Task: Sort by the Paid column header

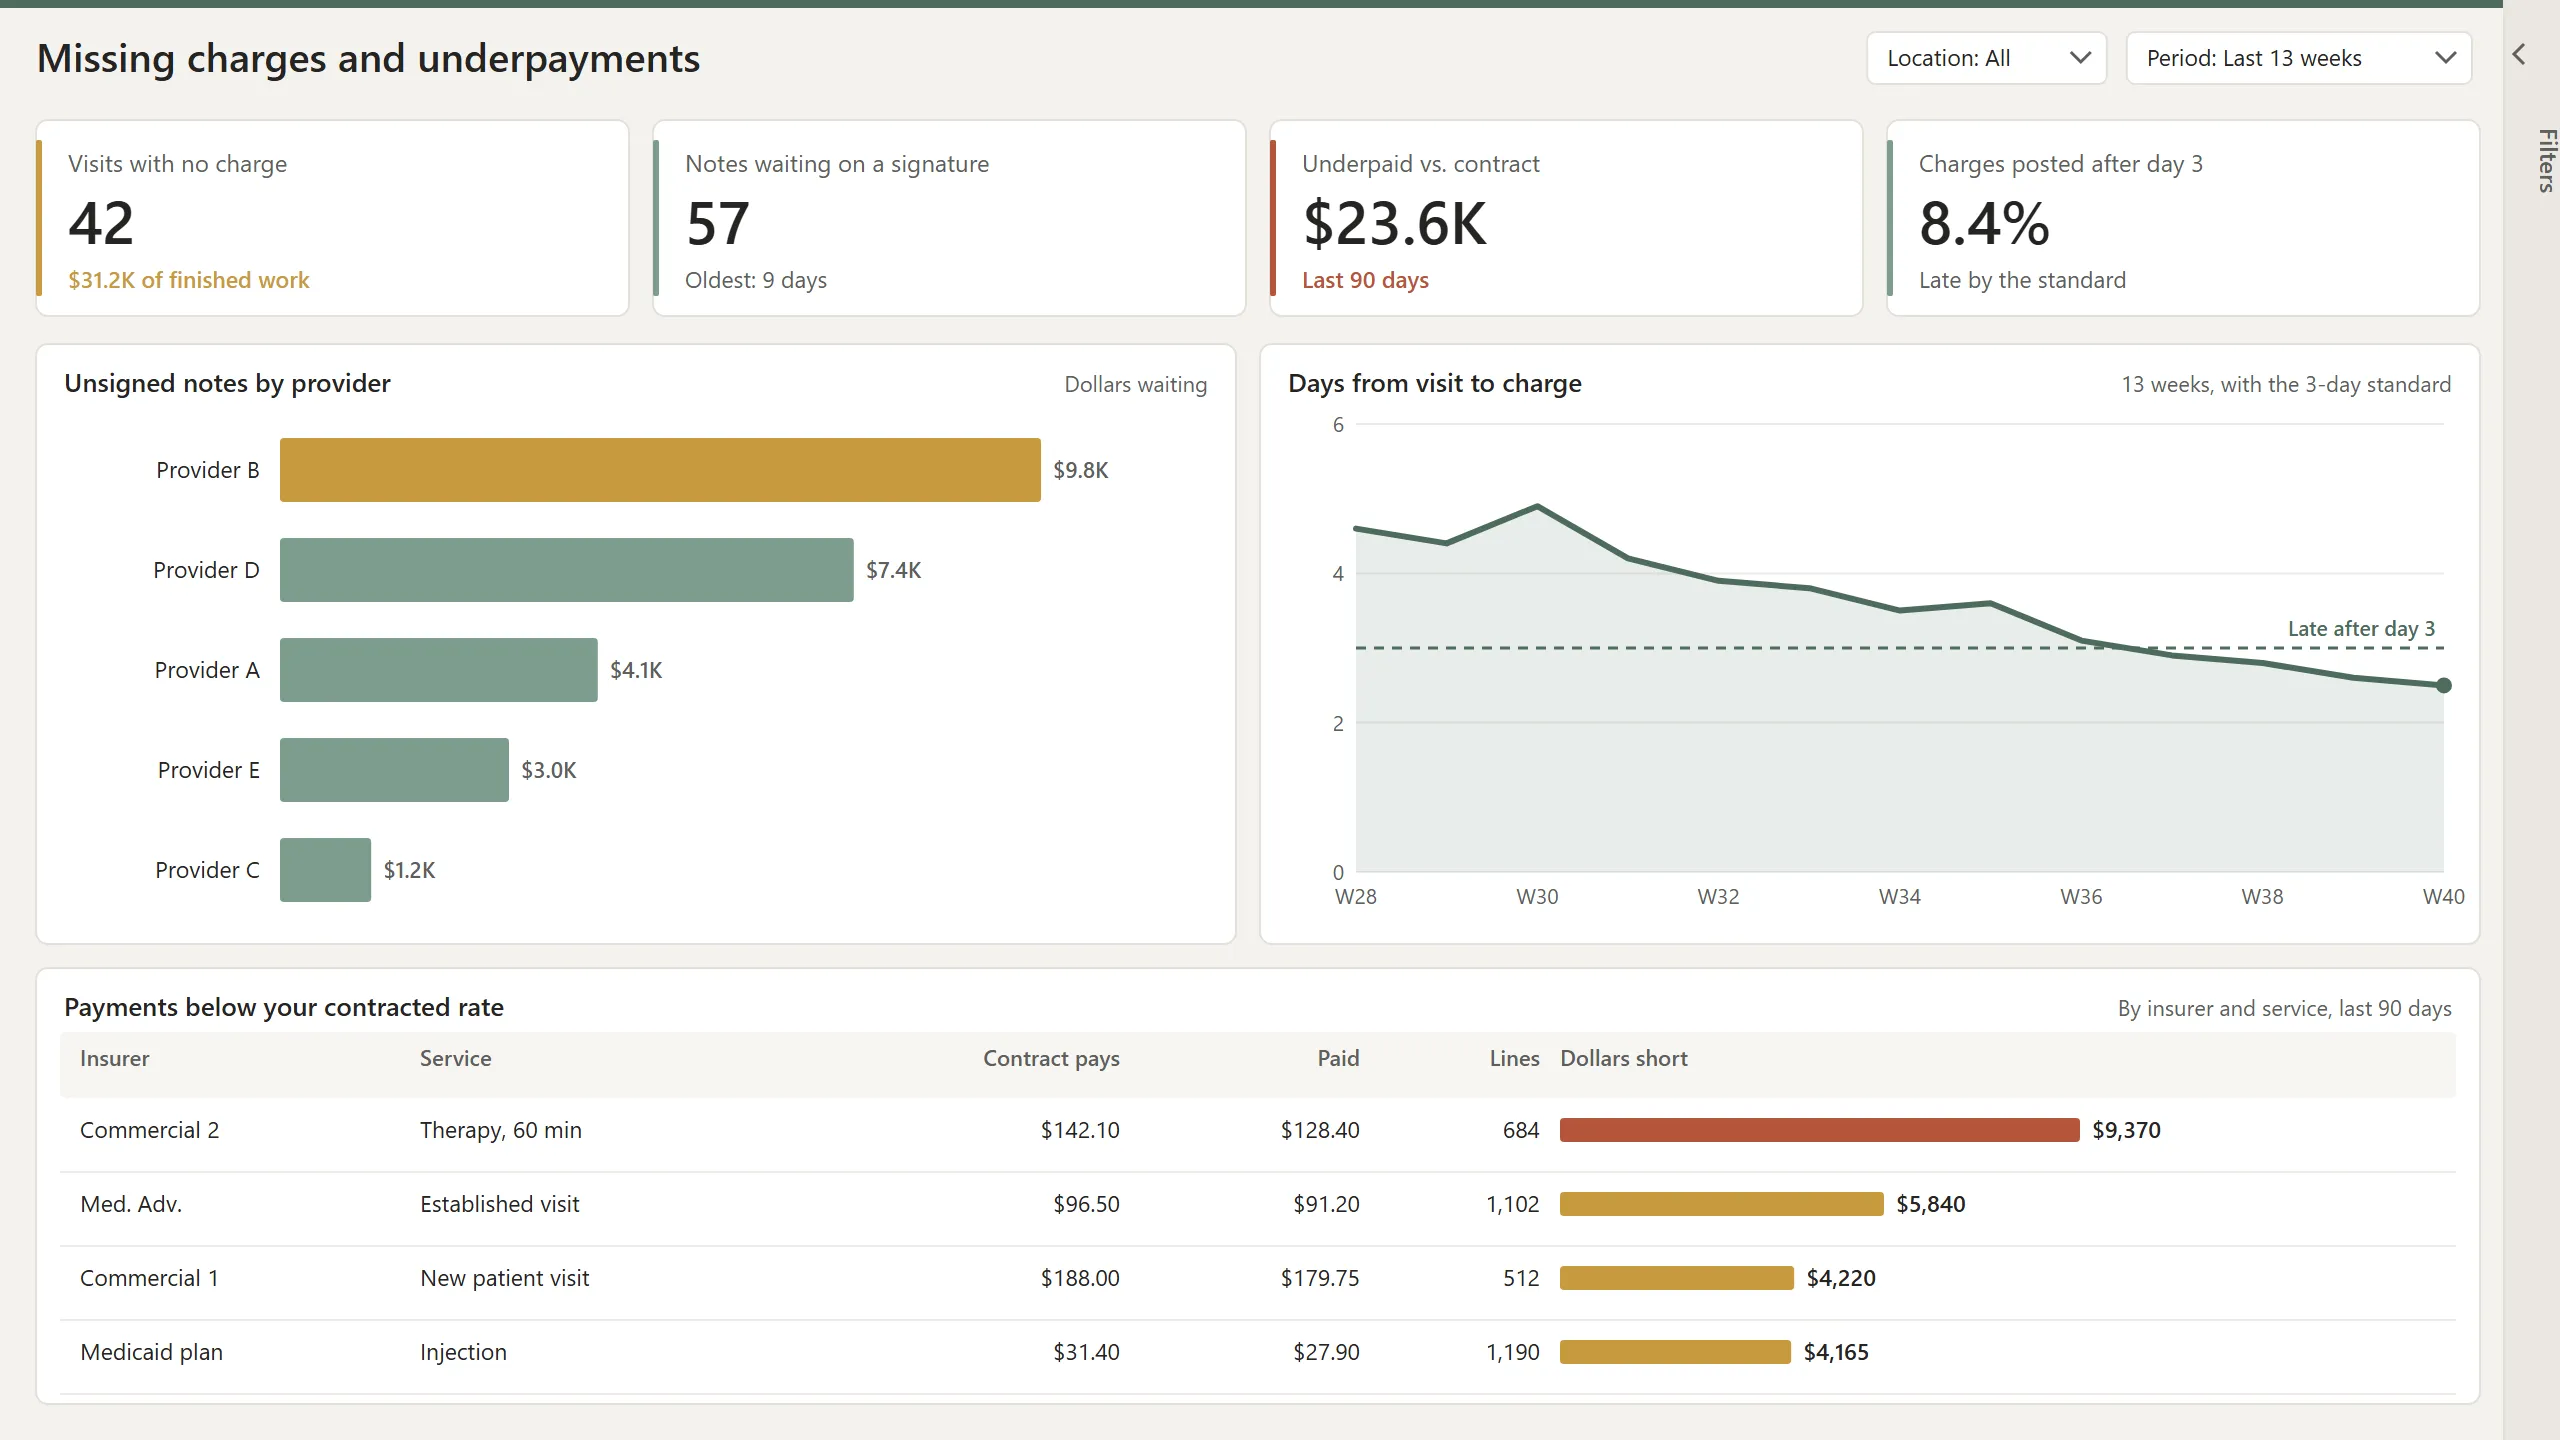Action: pyautogui.click(x=1338, y=1058)
